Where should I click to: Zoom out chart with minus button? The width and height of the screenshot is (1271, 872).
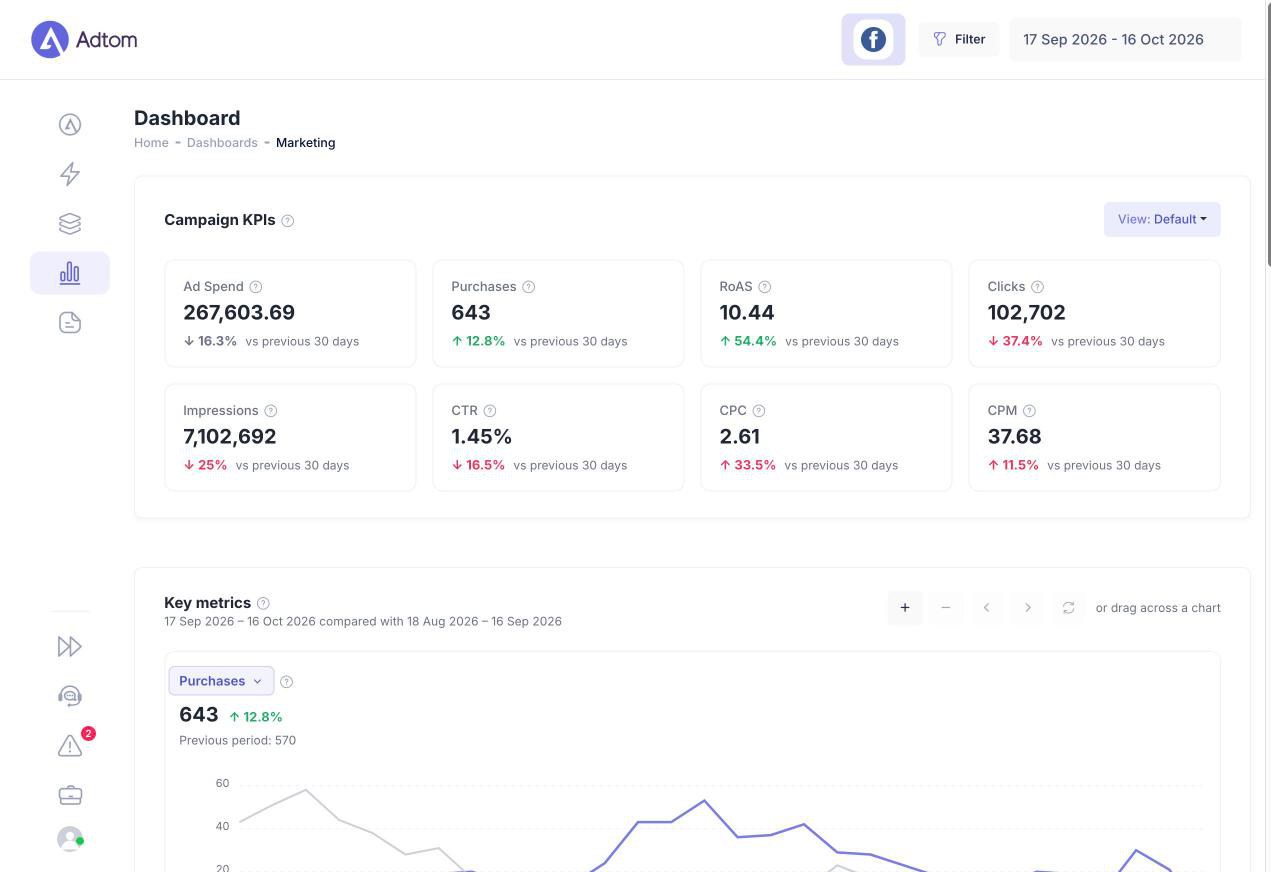click(x=945, y=608)
